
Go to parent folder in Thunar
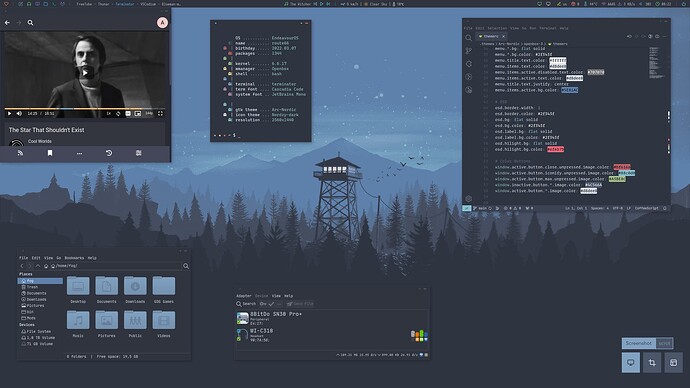(38, 266)
